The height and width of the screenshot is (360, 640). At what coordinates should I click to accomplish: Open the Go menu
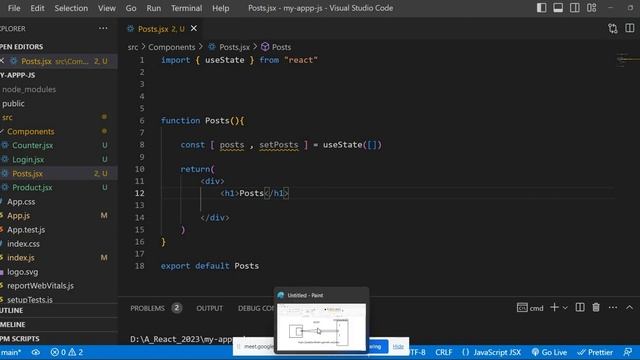click(131, 8)
